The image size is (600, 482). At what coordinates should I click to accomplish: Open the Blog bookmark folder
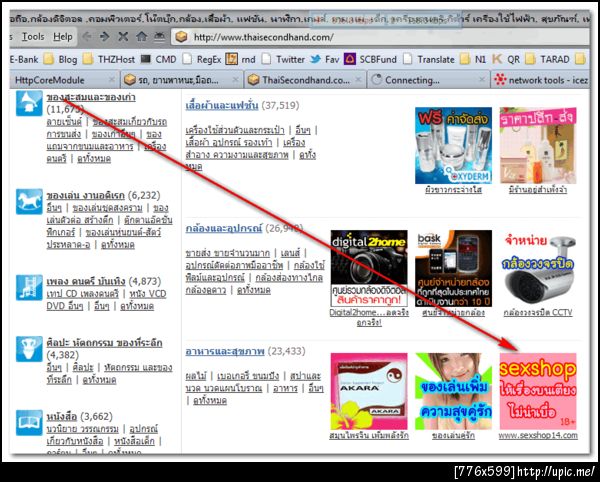coord(61,59)
